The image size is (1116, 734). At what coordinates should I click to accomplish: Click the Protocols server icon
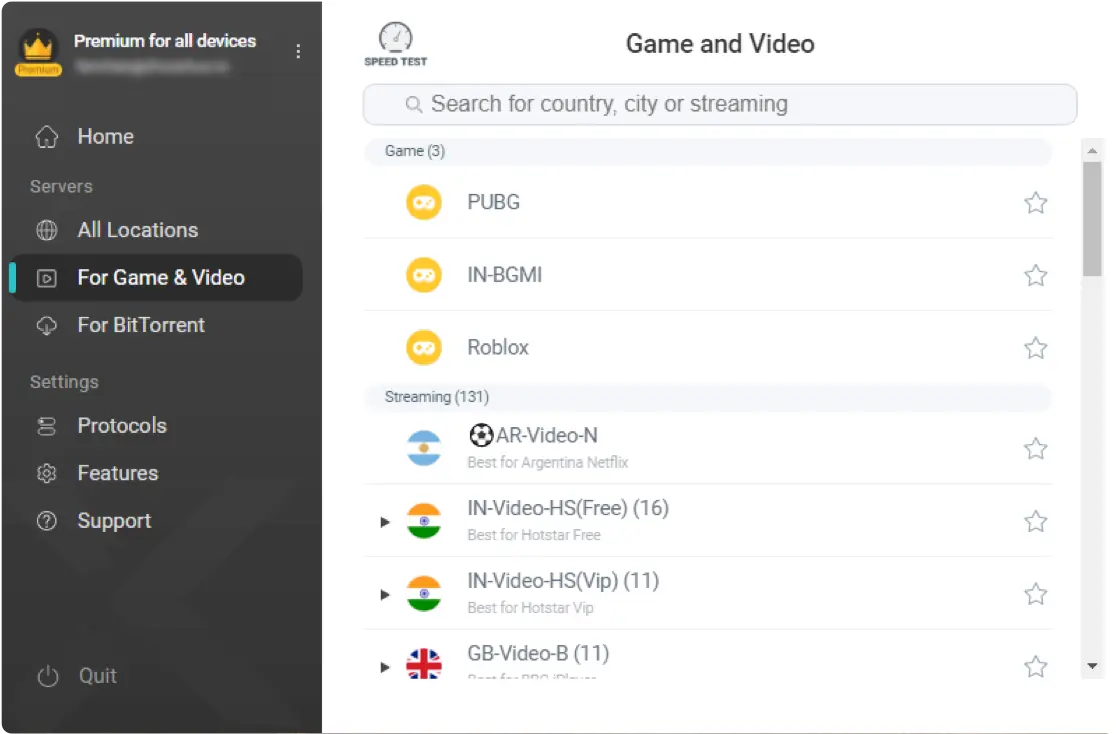[x=47, y=426]
